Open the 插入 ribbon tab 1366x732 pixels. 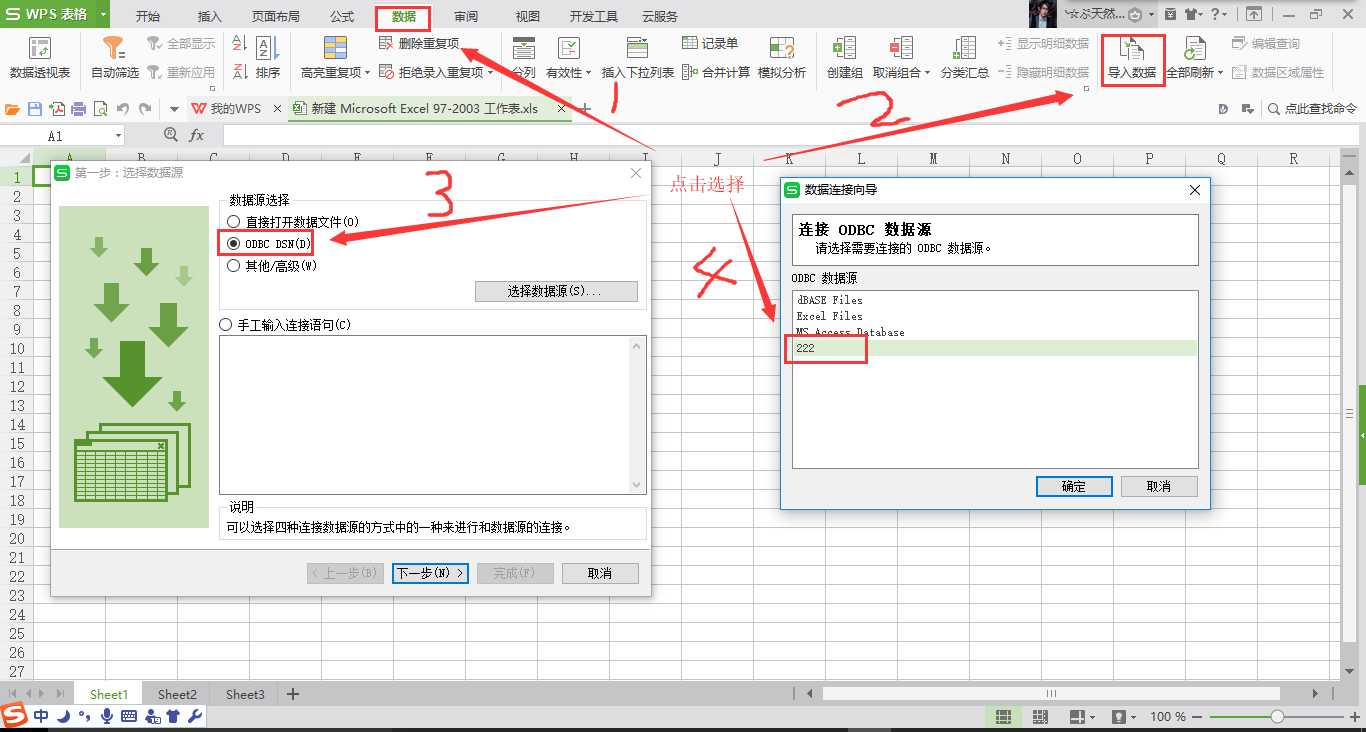(x=210, y=17)
